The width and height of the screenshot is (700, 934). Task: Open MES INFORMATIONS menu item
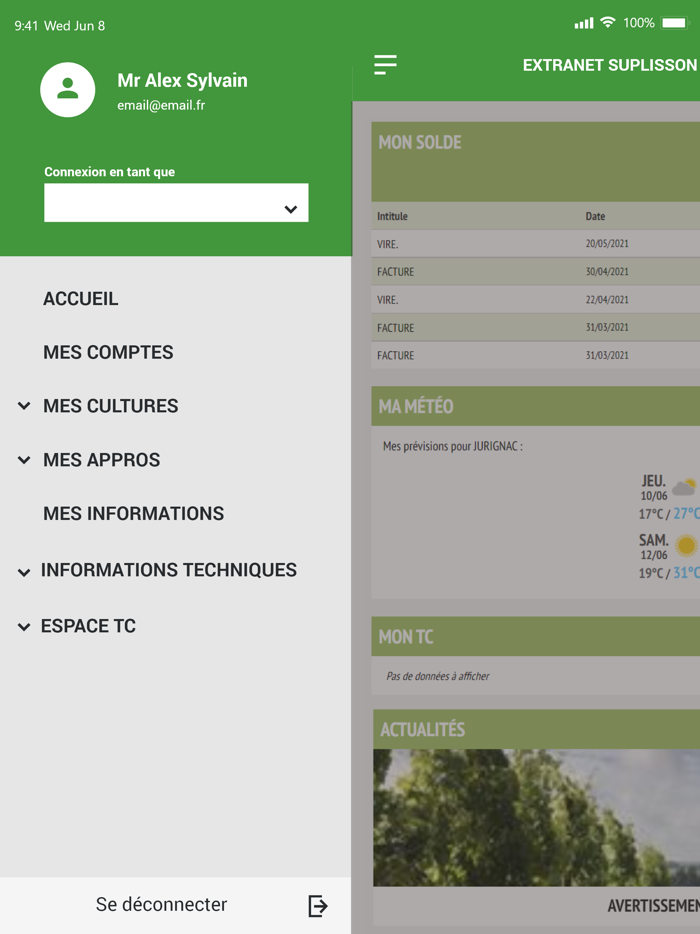click(133, 513)
